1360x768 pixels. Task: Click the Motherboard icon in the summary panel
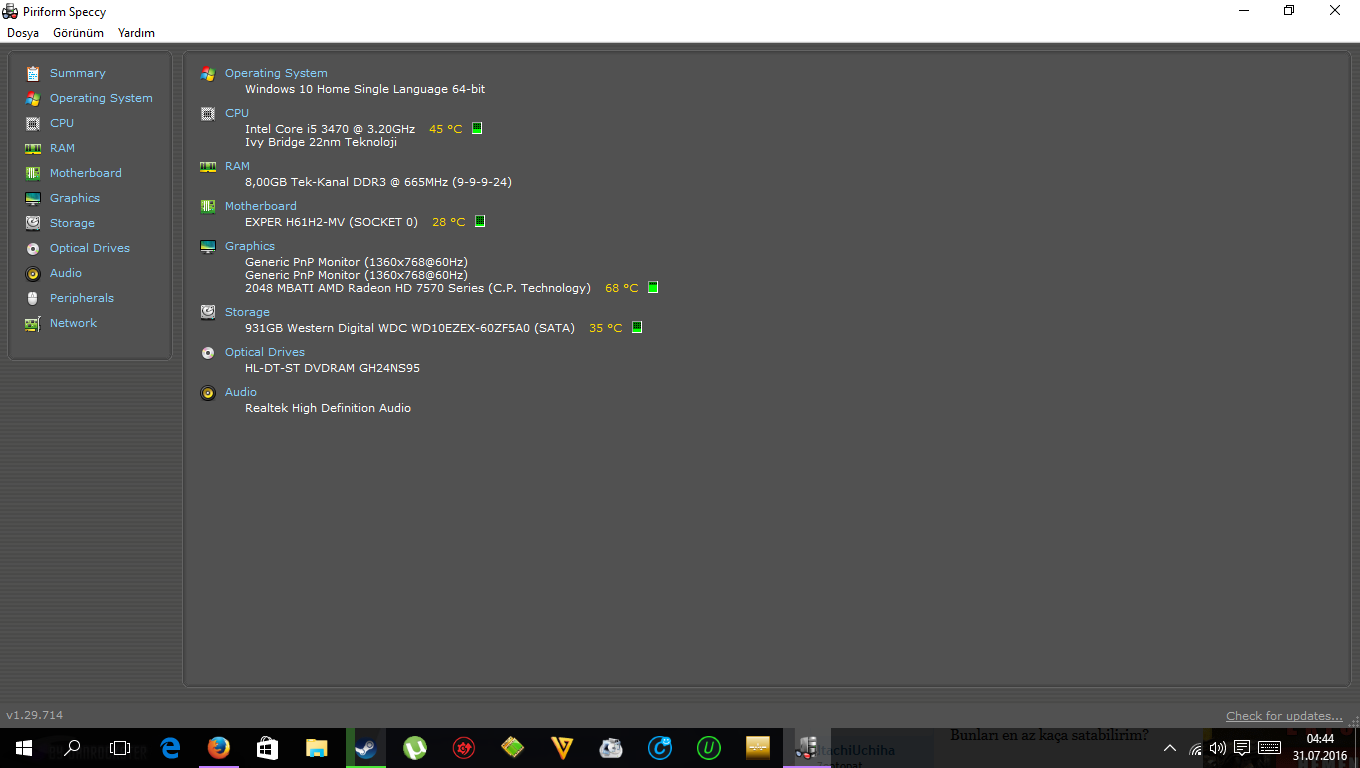[x=208, y=206]
